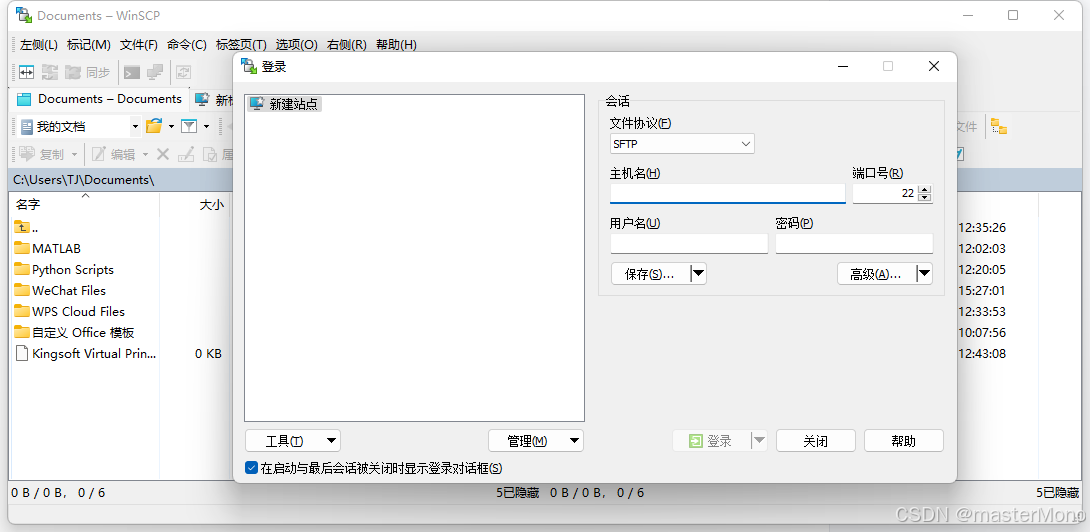Click the 密码 password input field
The image size is (1090, 532).
coord(854,243)
